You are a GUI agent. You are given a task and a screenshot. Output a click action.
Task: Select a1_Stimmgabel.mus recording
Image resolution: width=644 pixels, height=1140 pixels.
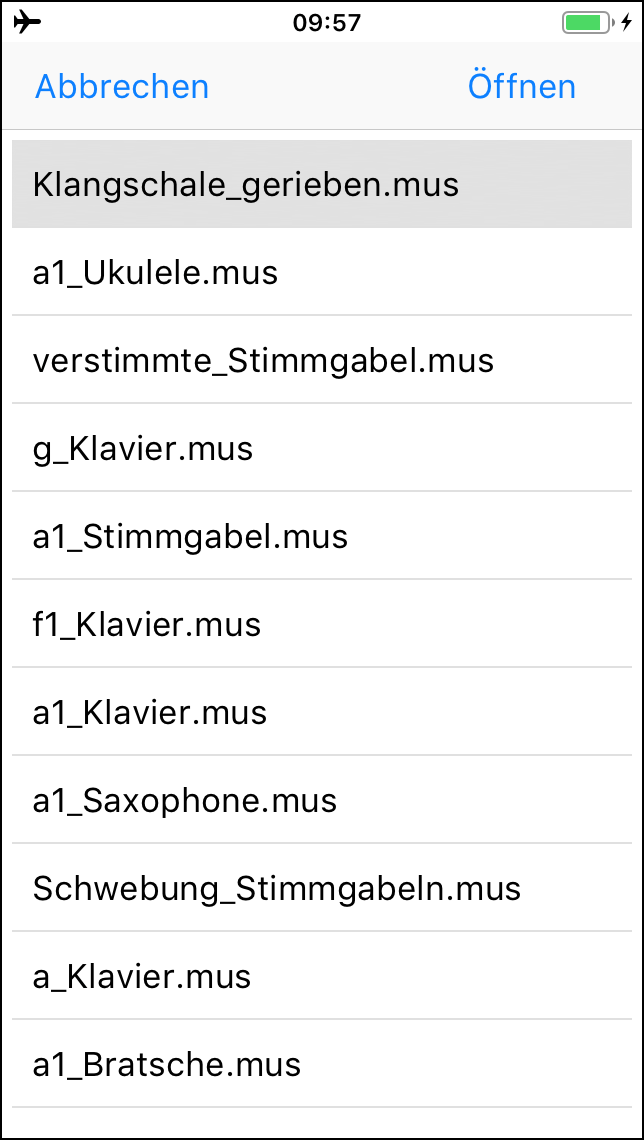point(322,537)
